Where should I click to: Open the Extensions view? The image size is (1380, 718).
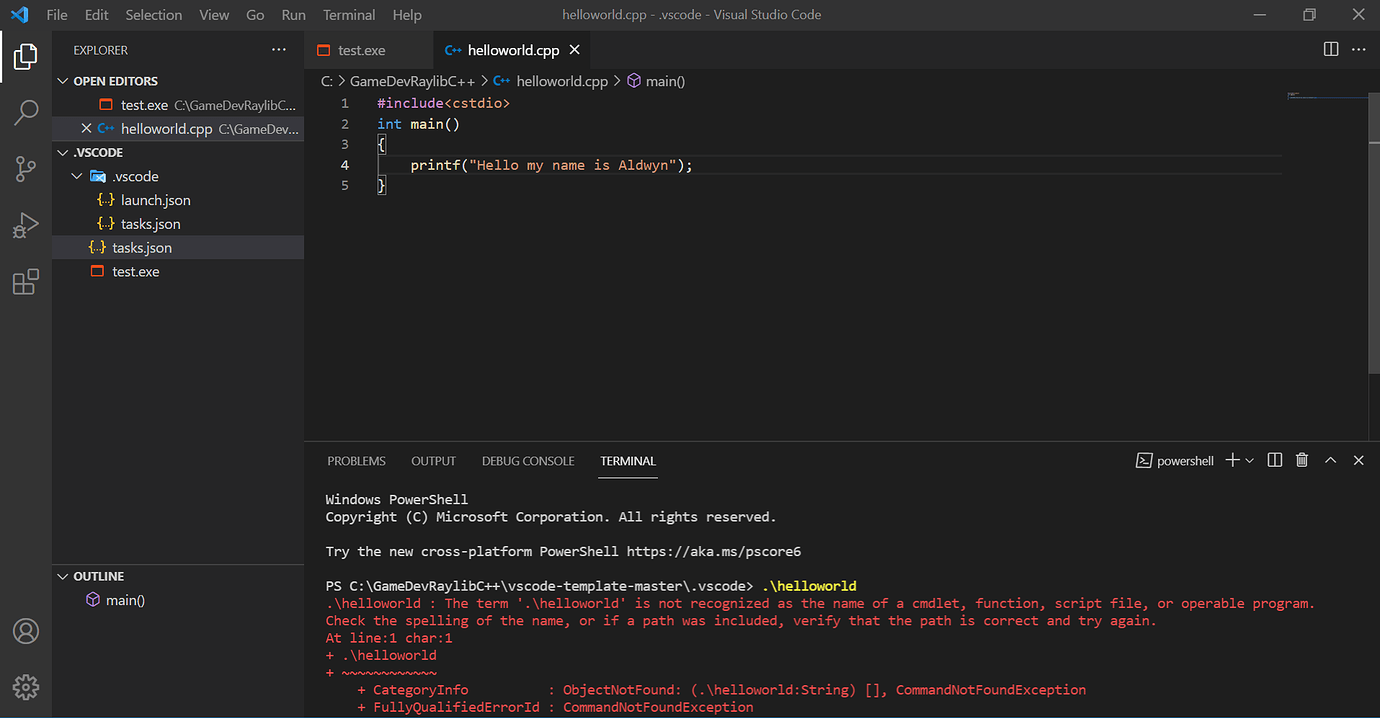(x=26, y=282)
